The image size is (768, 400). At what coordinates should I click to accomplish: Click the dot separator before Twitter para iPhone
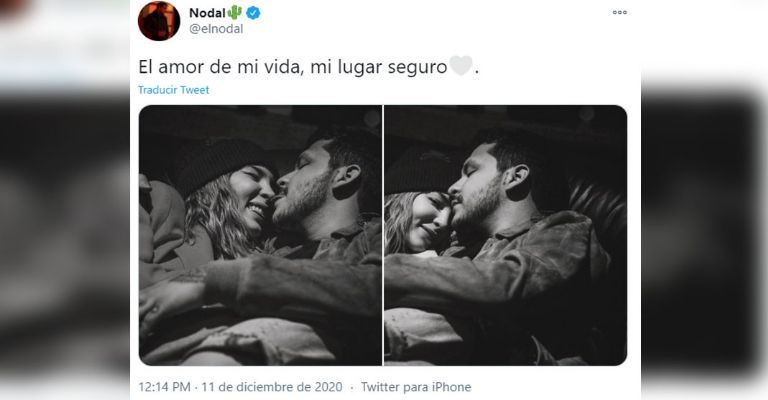(352, 387)
